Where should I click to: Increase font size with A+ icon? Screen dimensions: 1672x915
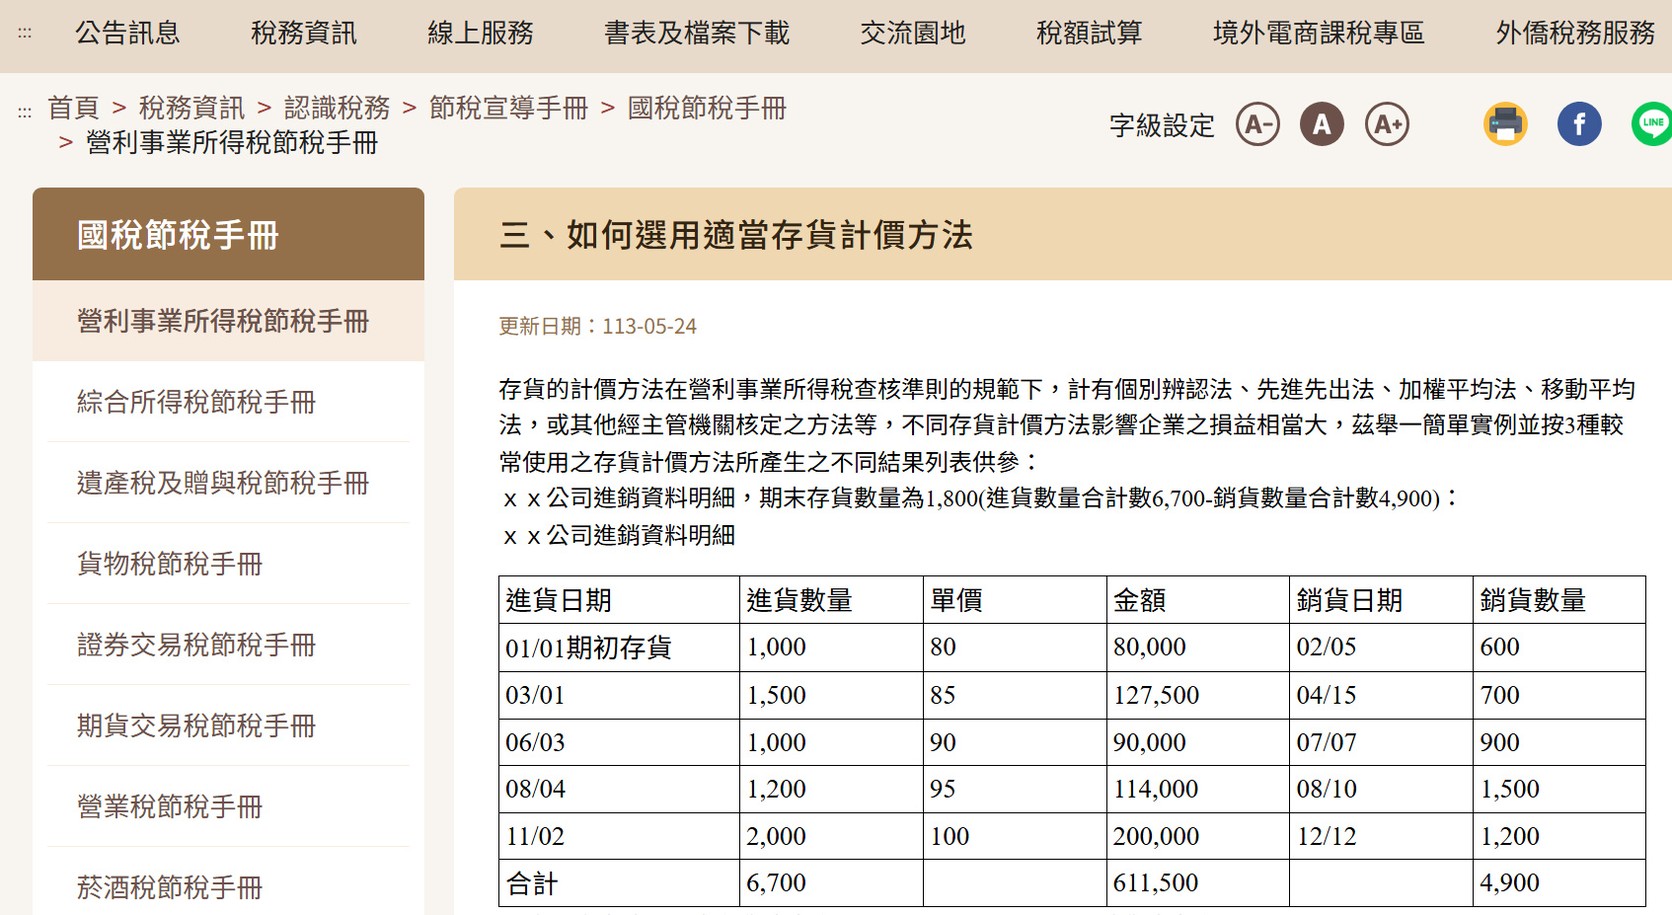pos(1387,125)
